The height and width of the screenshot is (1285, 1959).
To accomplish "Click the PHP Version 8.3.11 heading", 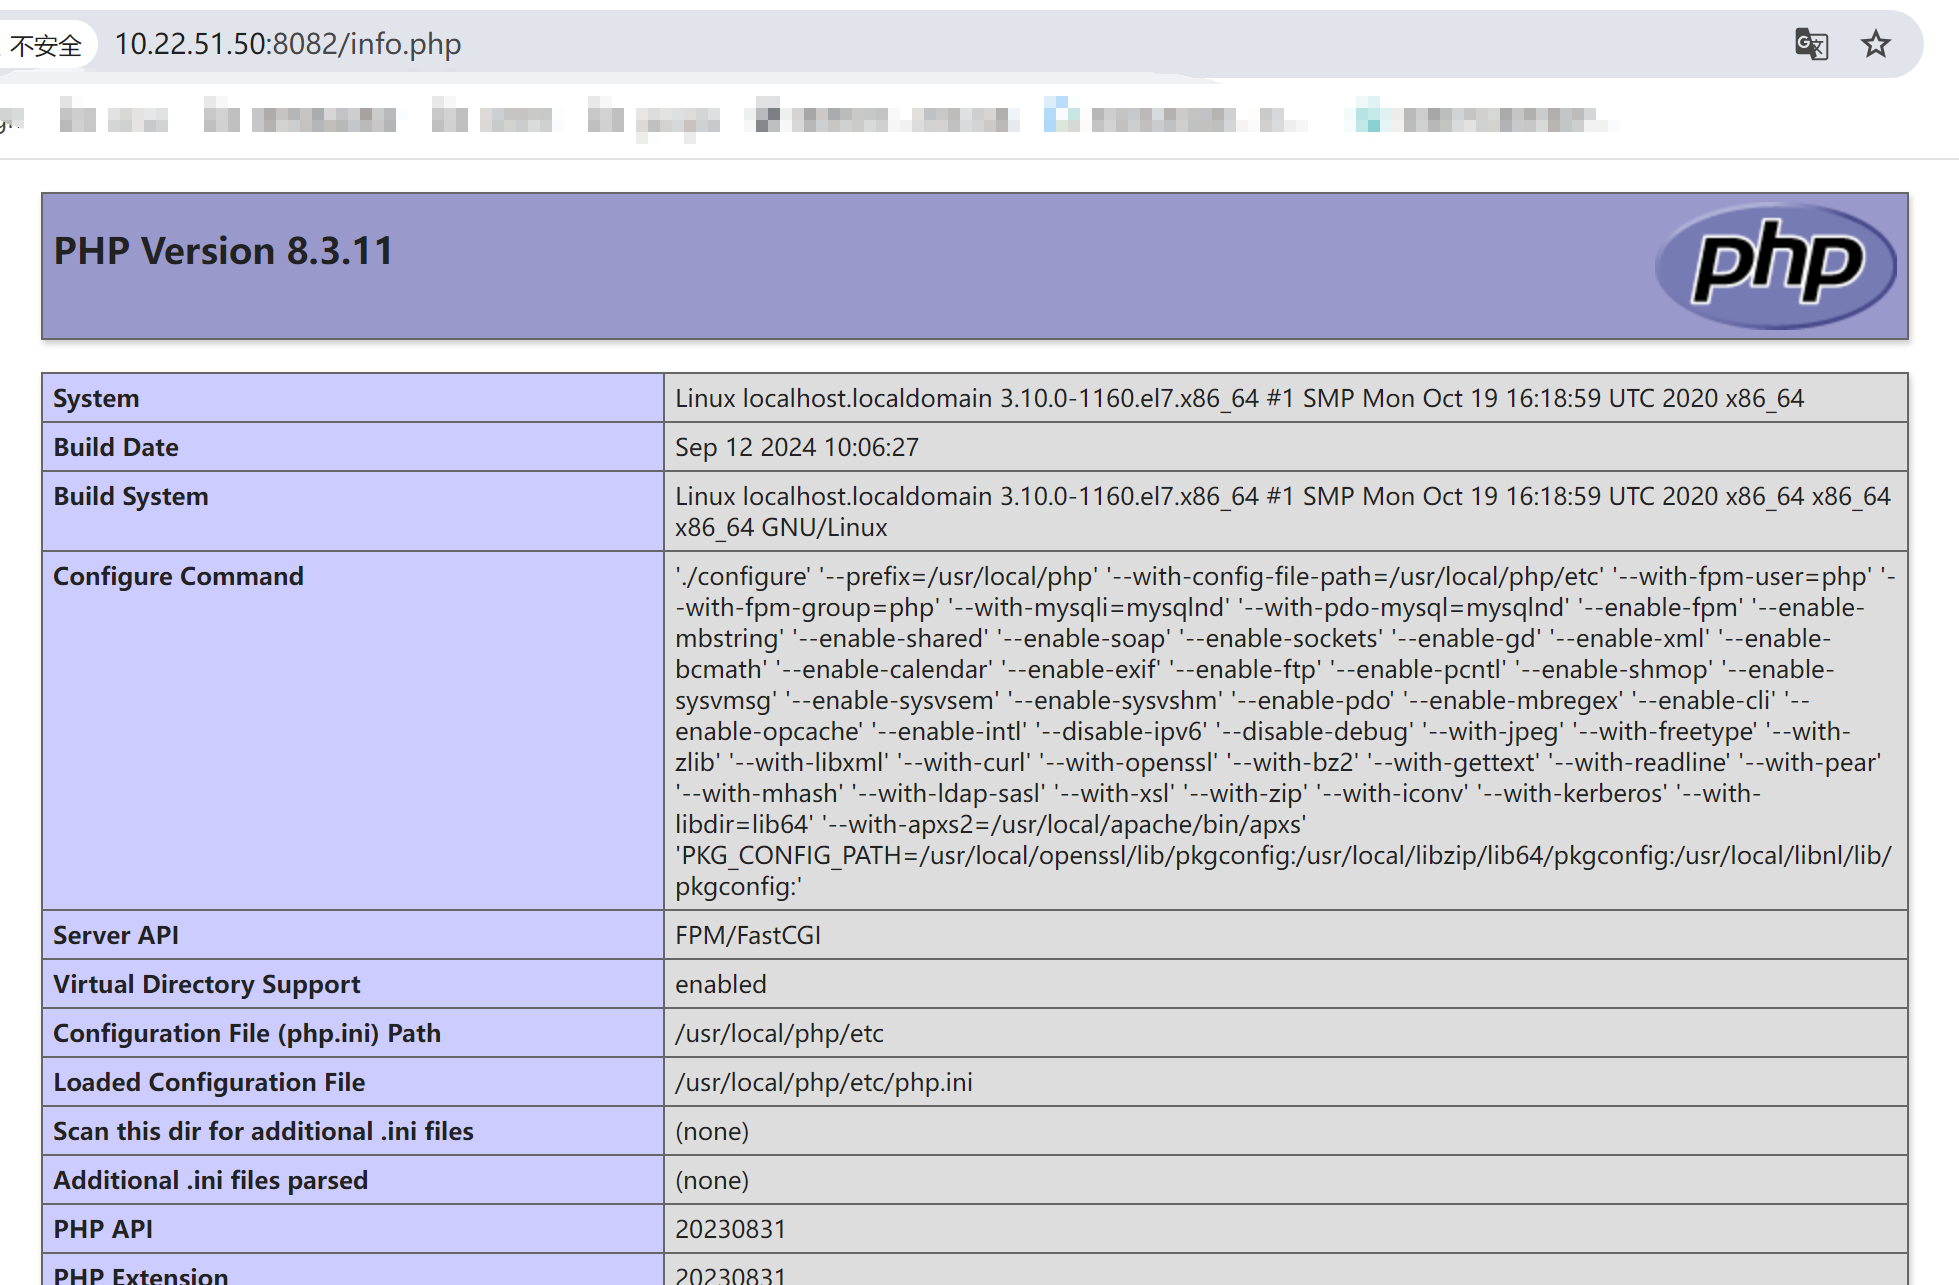I will pos(224,251).
